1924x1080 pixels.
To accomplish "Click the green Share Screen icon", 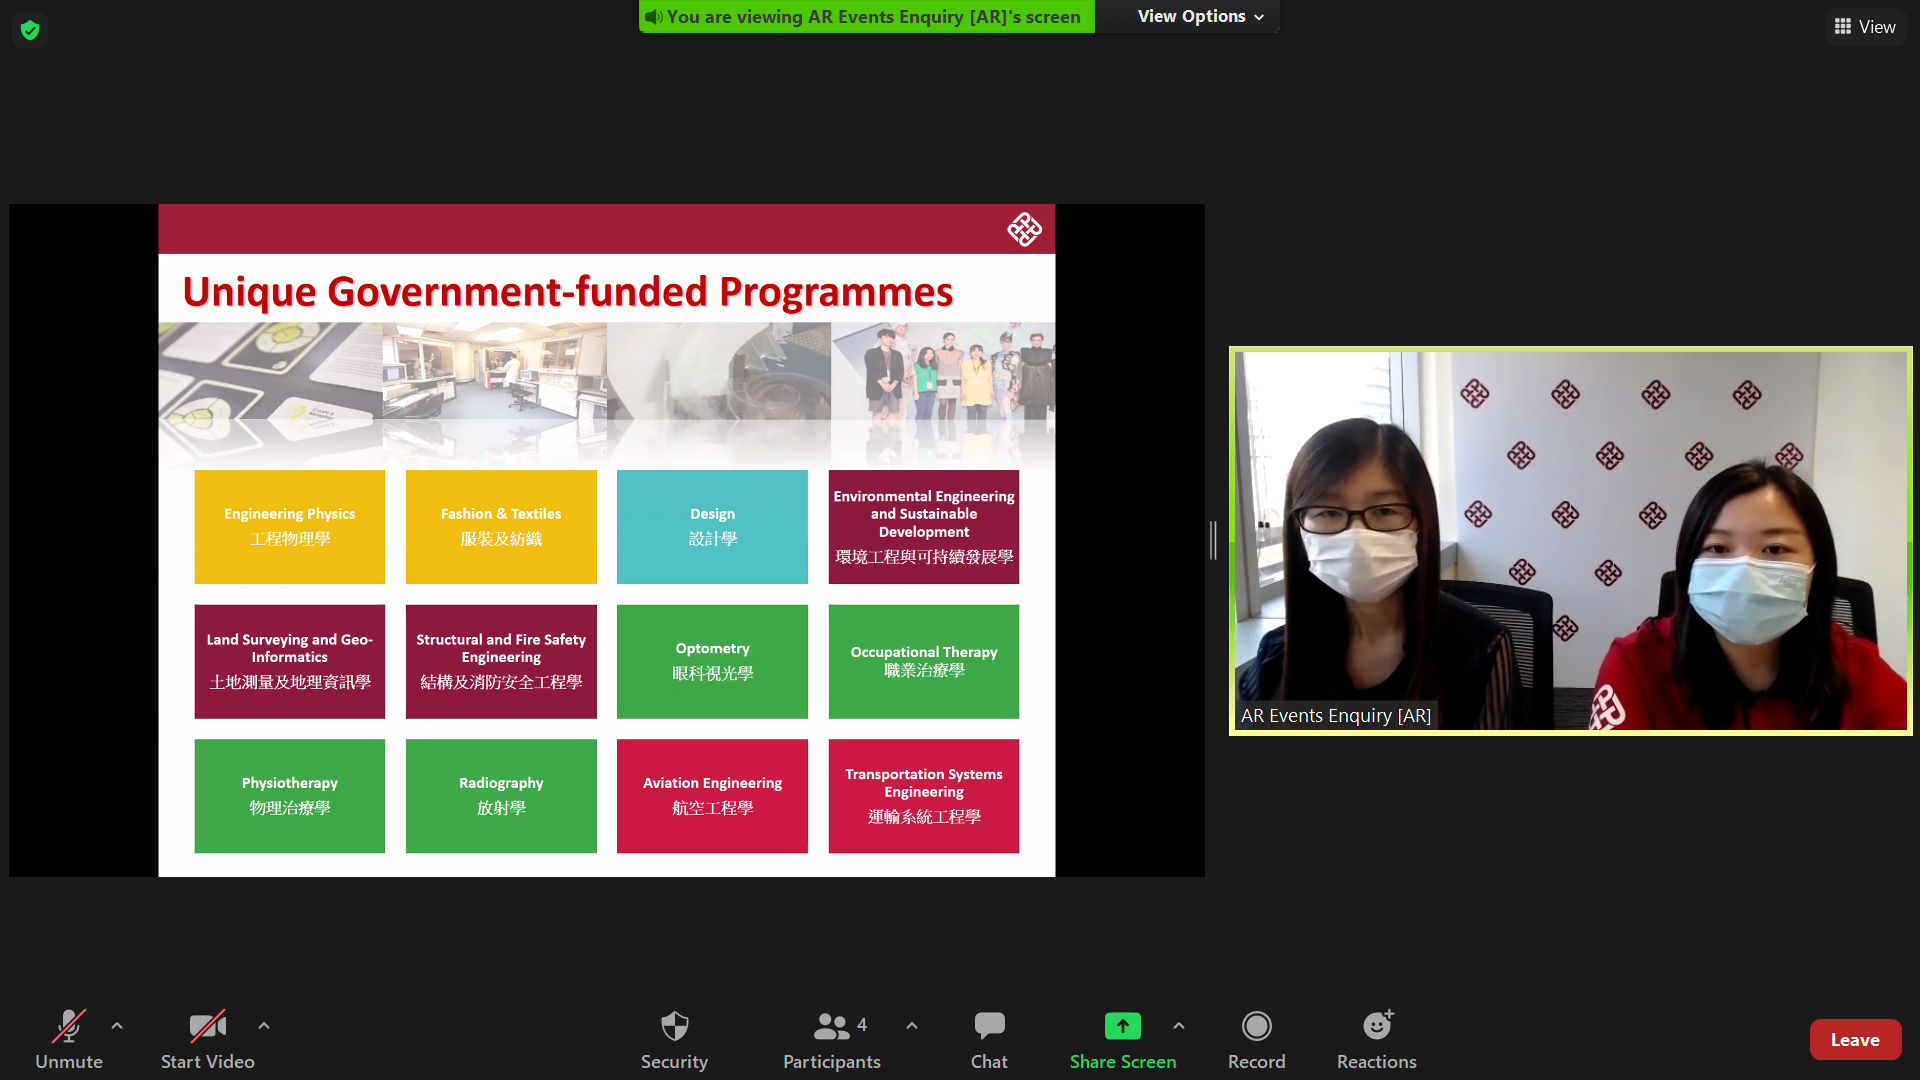I will [1124, 1027].
